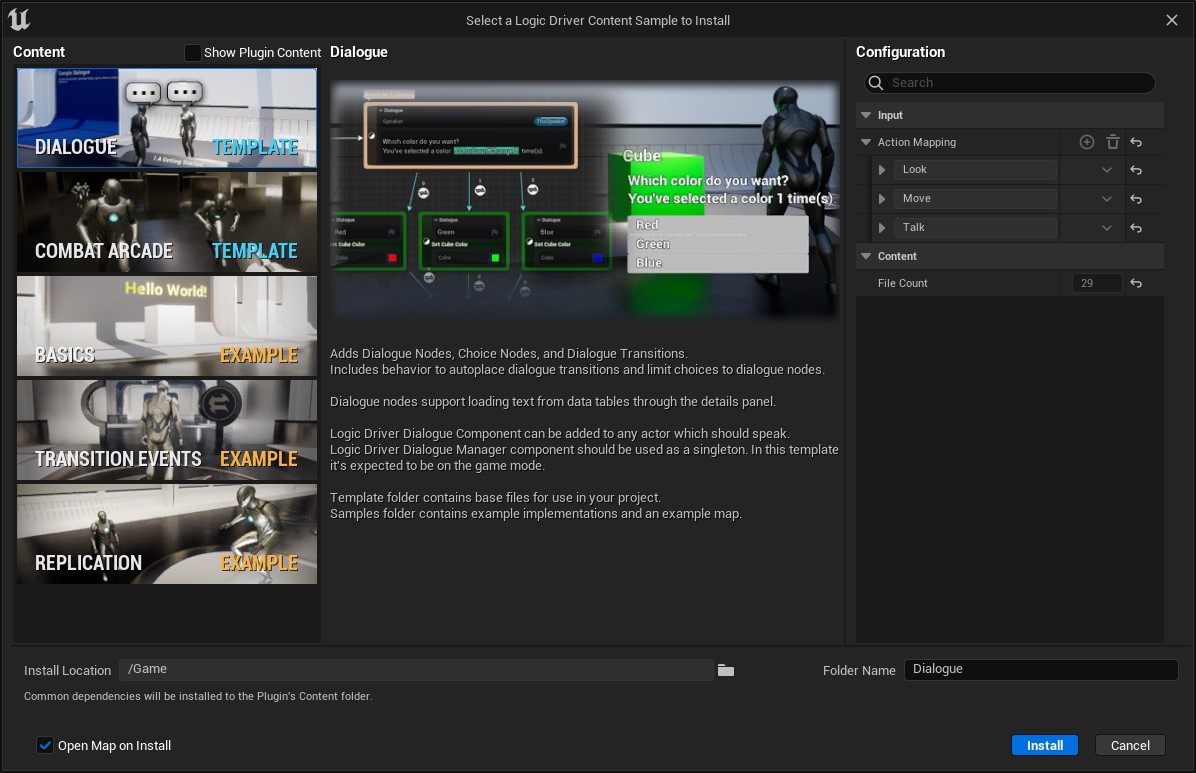Cancel the sample installation dialog
The height and width of the screenshot is (773, 1196).
click(1129, 745)
